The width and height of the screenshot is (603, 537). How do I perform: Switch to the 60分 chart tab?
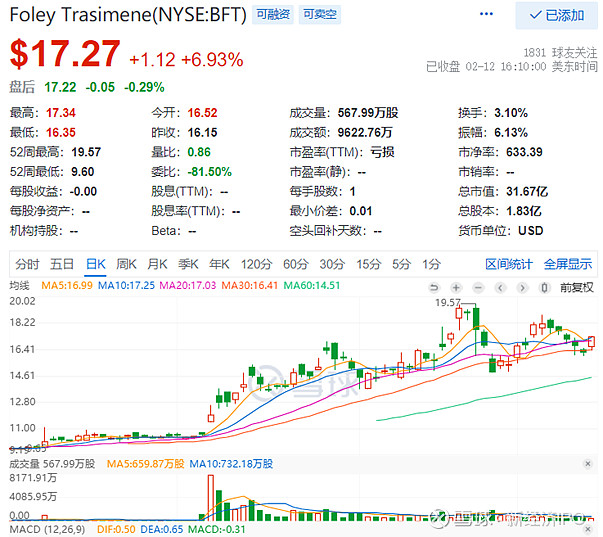click(x=296, y=264)
